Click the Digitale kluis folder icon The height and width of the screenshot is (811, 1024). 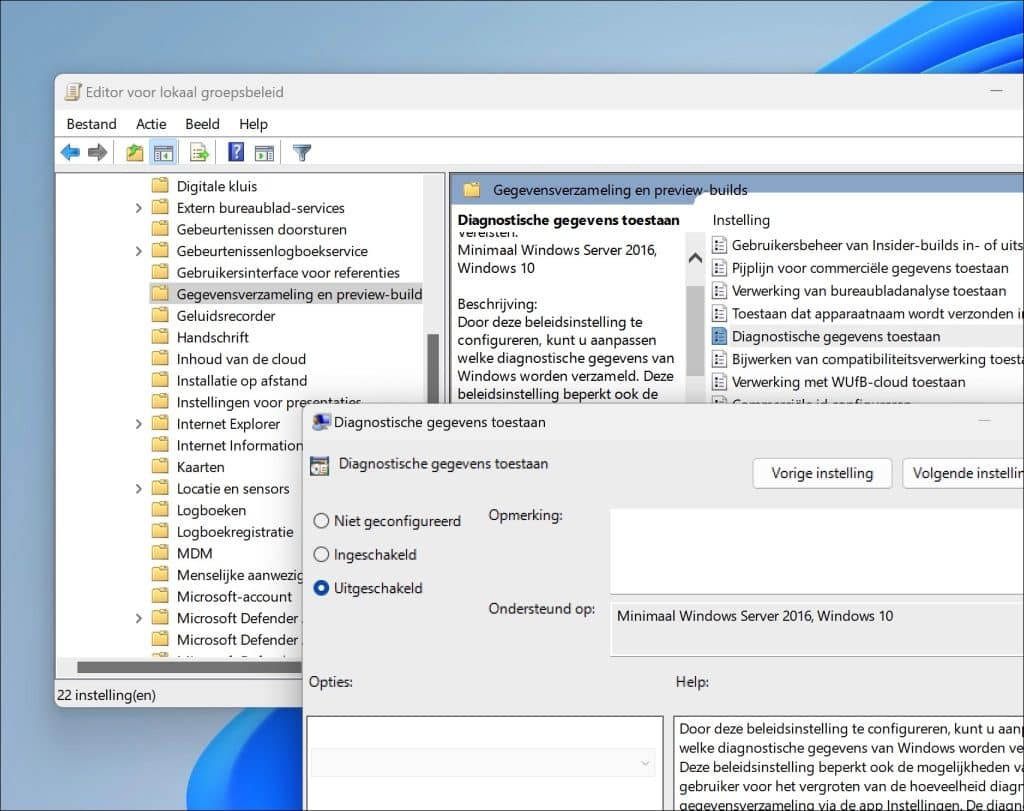click(160, 185)
